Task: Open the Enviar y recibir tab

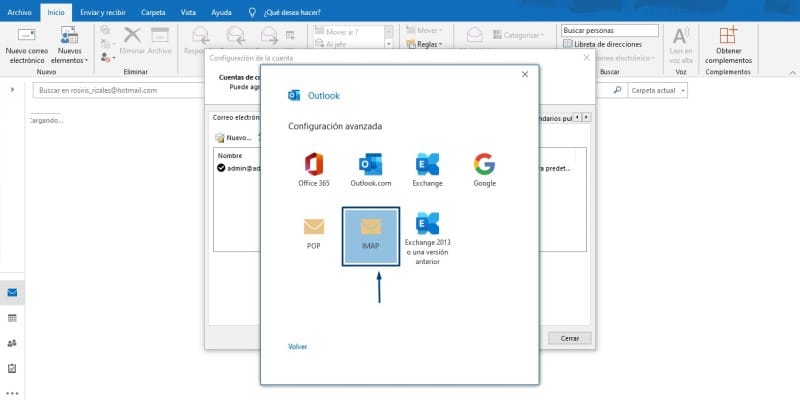Action: click(x=103, y=12)
